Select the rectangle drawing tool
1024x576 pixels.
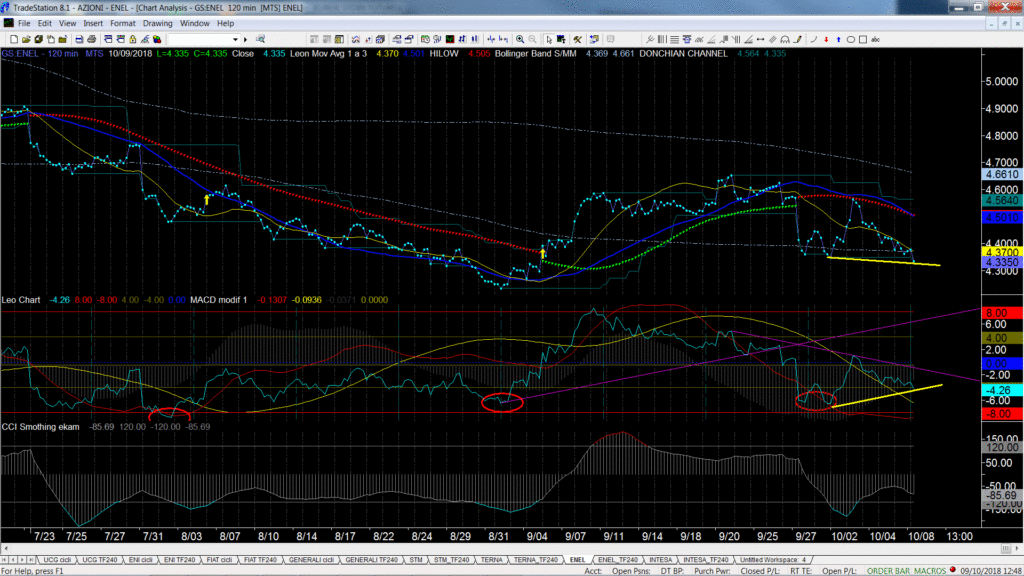[x=863, y=39]
